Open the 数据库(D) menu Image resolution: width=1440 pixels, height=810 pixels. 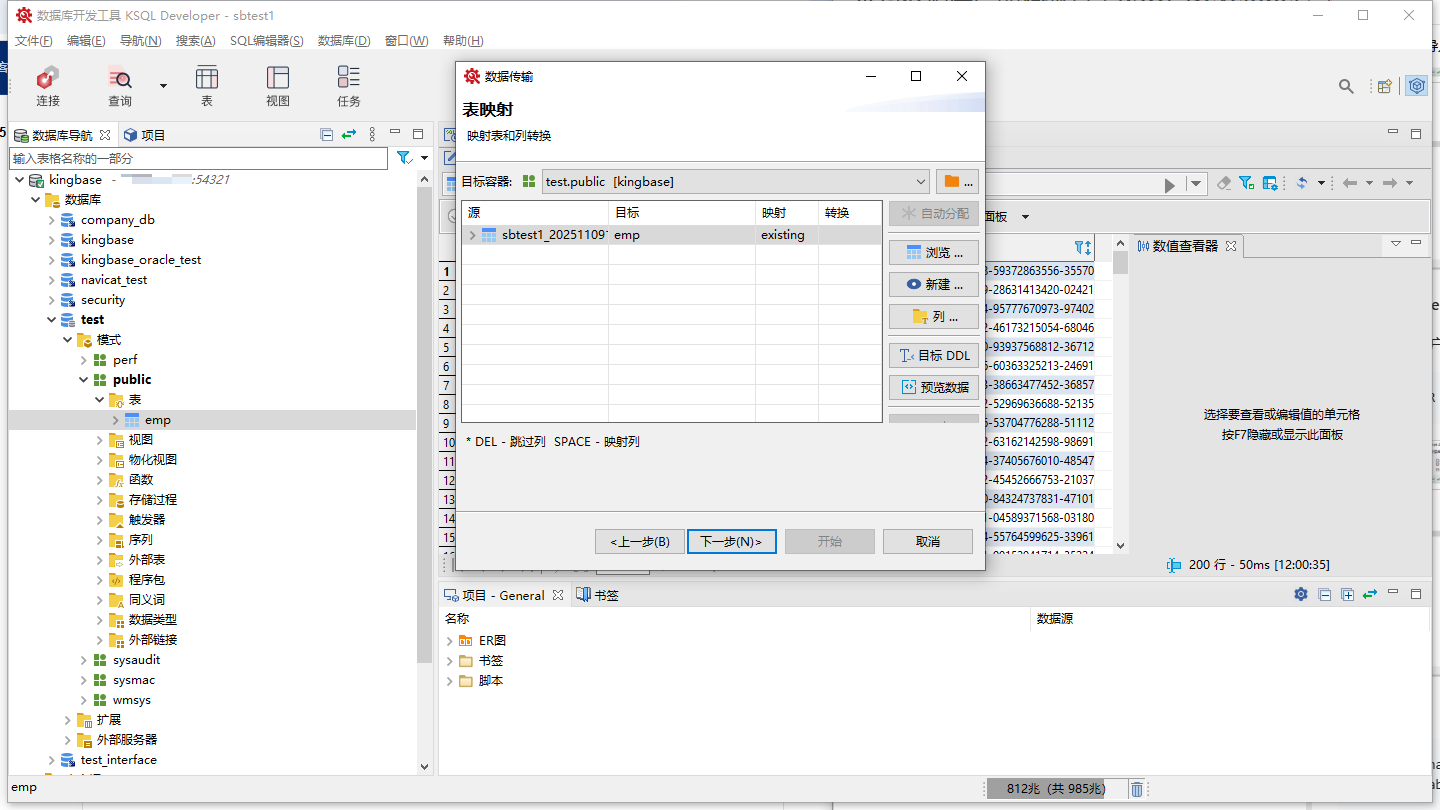[x=344, y=41]
